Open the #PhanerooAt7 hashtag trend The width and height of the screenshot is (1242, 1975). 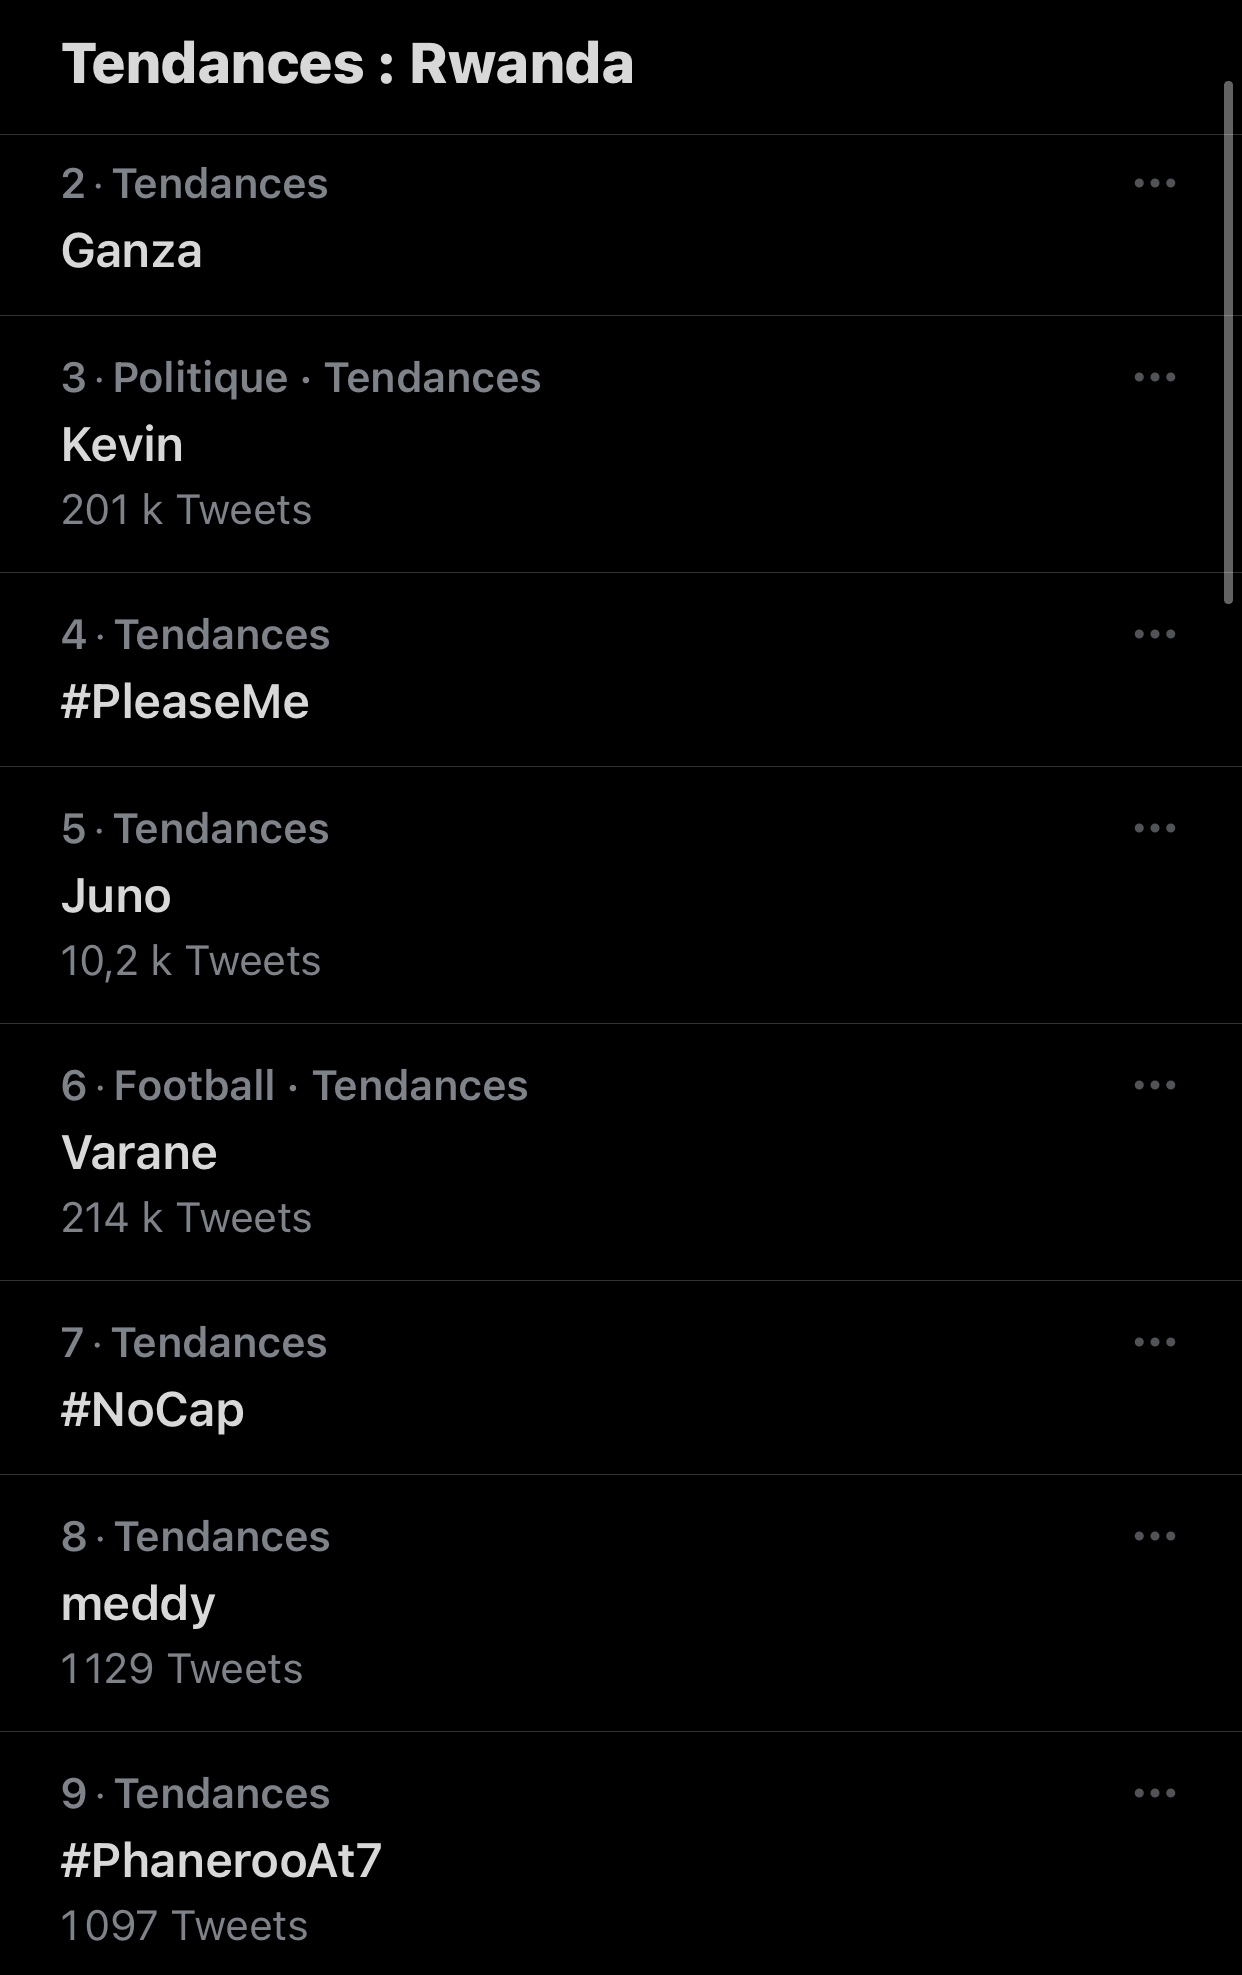pos(221,1861)
